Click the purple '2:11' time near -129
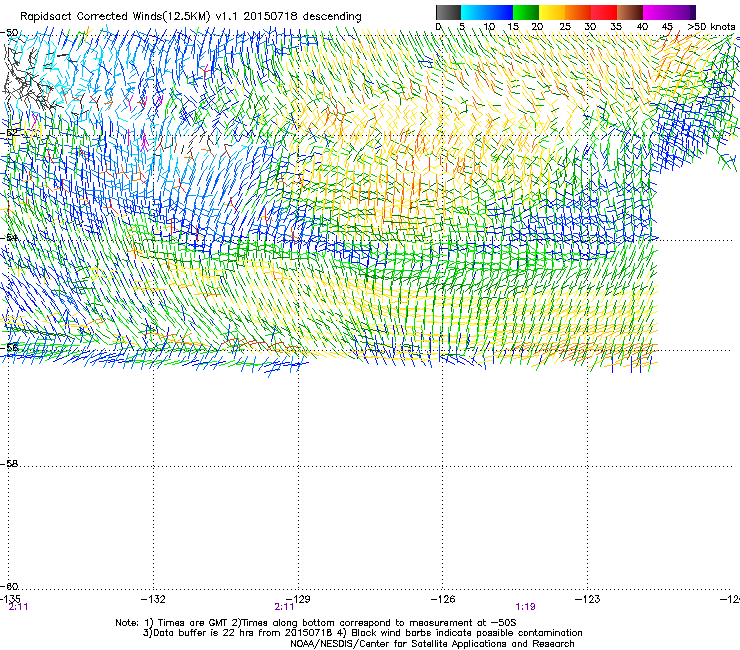The width and height of the screenshot is (740, 650). click(x=284, y=607)
